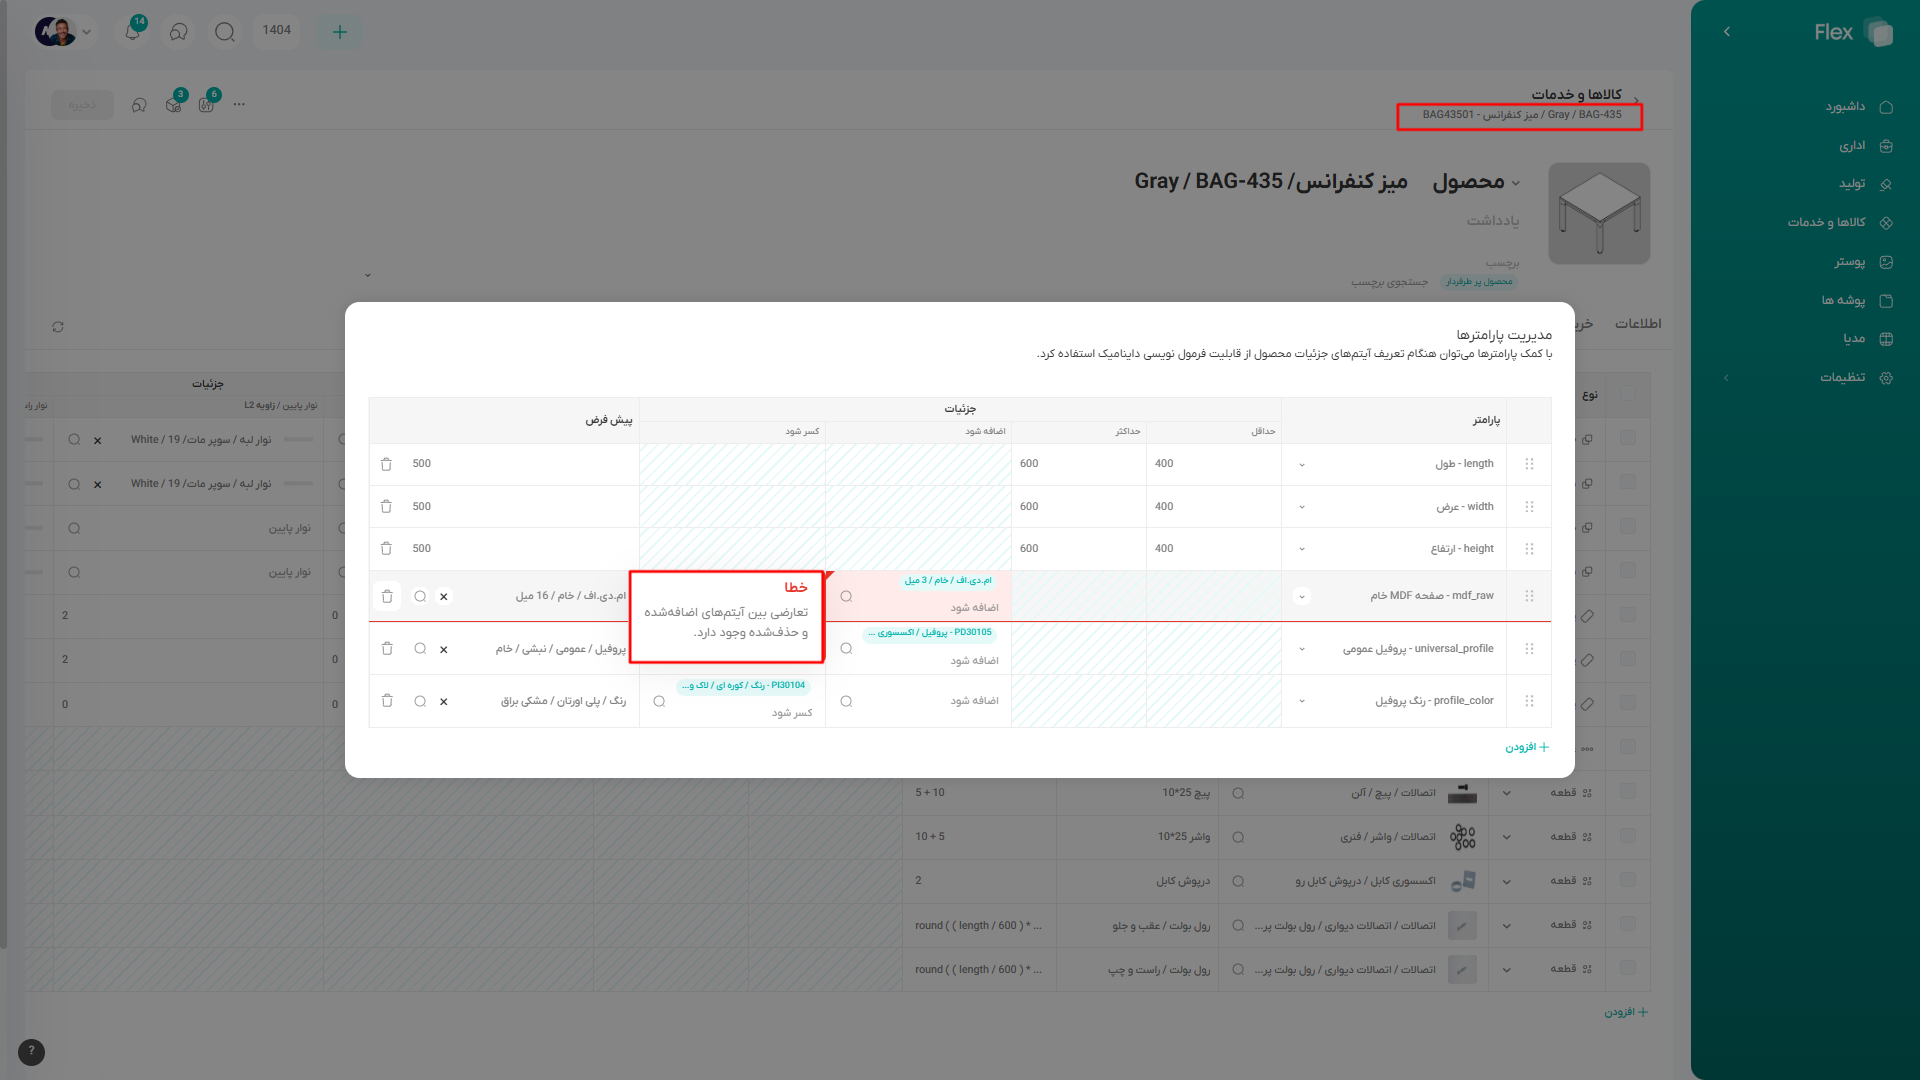This screenshot has height=1080, width=1920.
Task: Click the refresh icon above the table
Action: pyautogui.click(x=58, y=327)
